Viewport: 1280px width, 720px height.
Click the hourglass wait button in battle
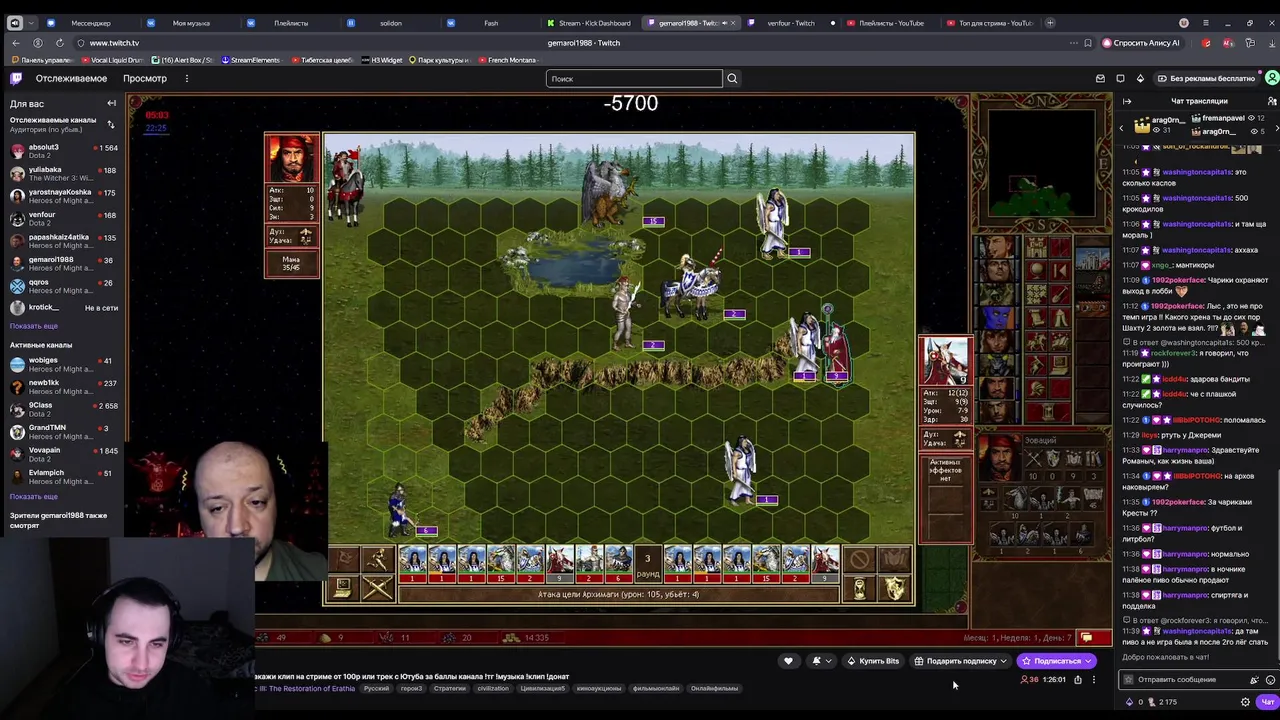859,590
